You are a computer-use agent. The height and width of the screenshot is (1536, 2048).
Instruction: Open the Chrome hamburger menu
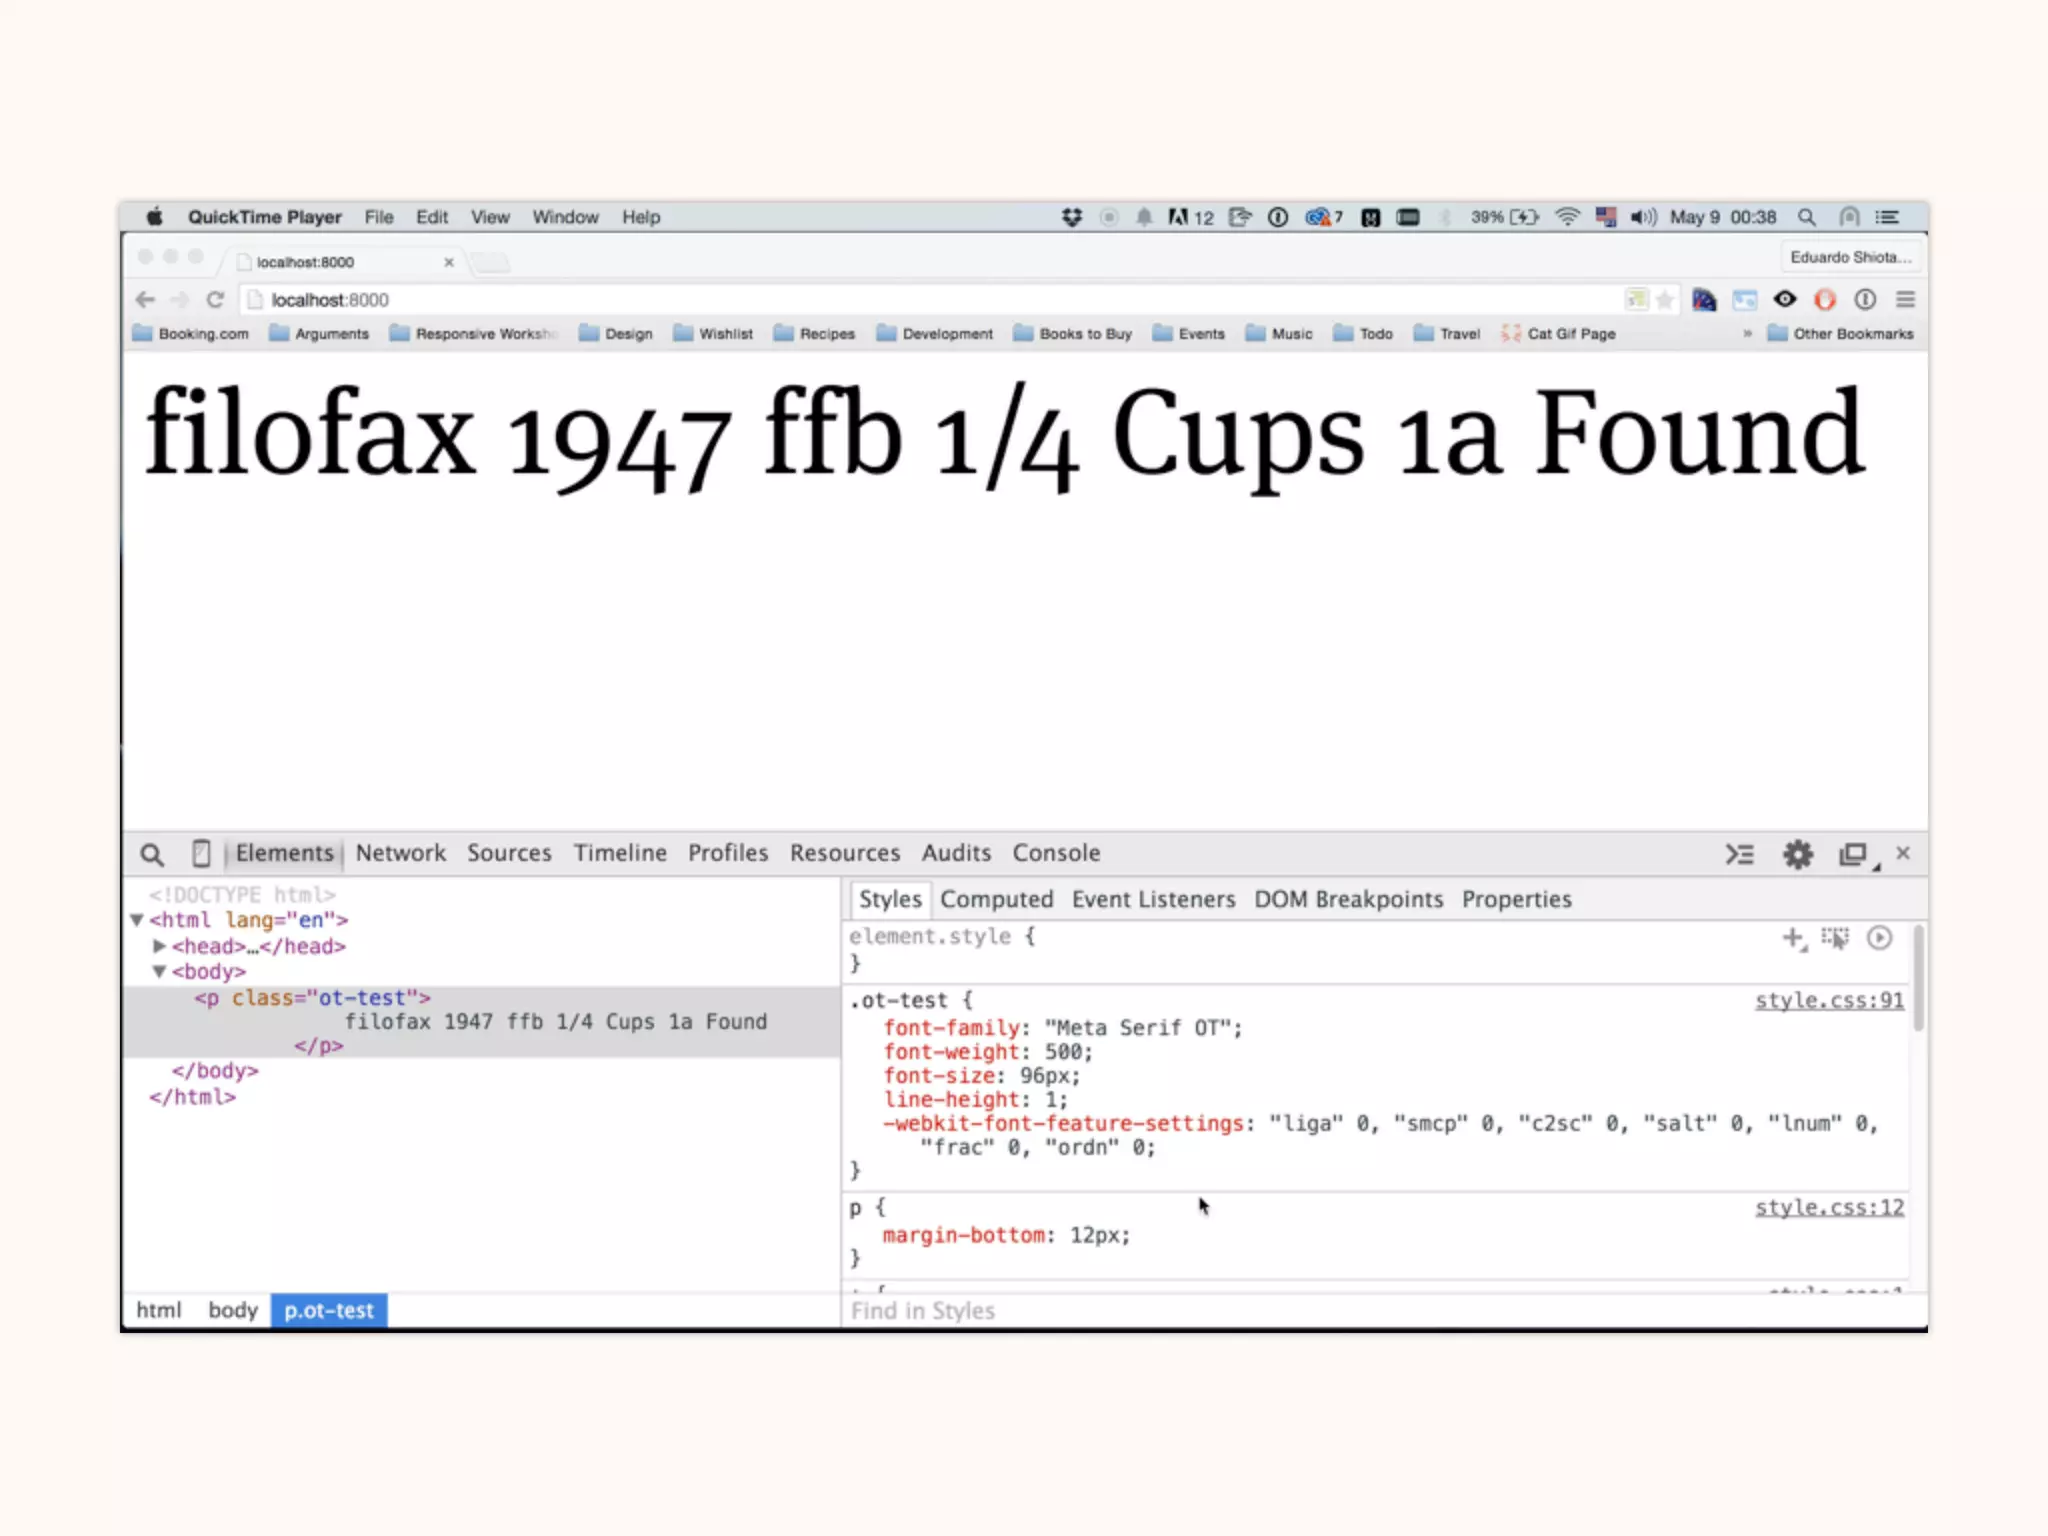[1905, 299]
